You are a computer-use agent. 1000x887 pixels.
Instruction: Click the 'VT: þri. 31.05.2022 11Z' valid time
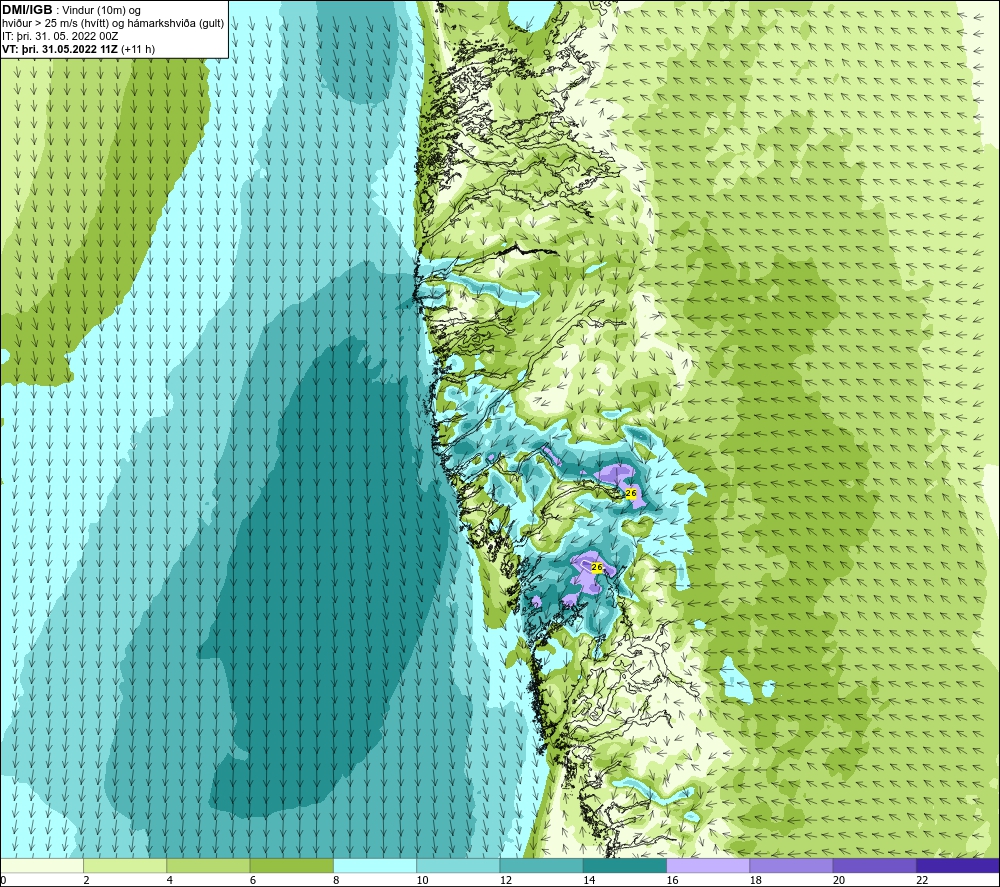click(x=59, y=49)
